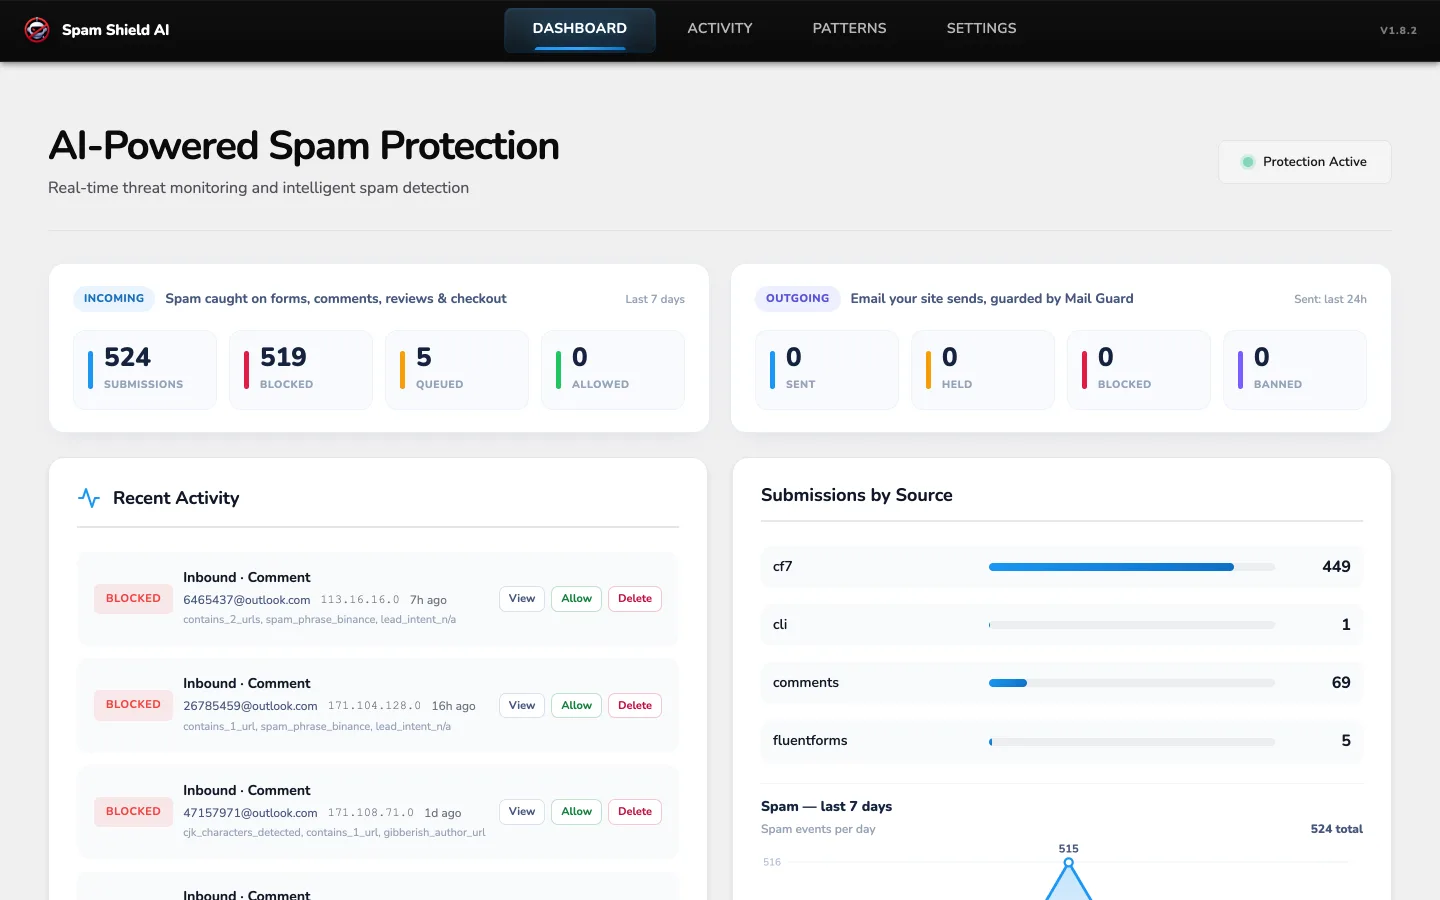
Task: Open the 5 Queued stat card
Action: [457, 370]
